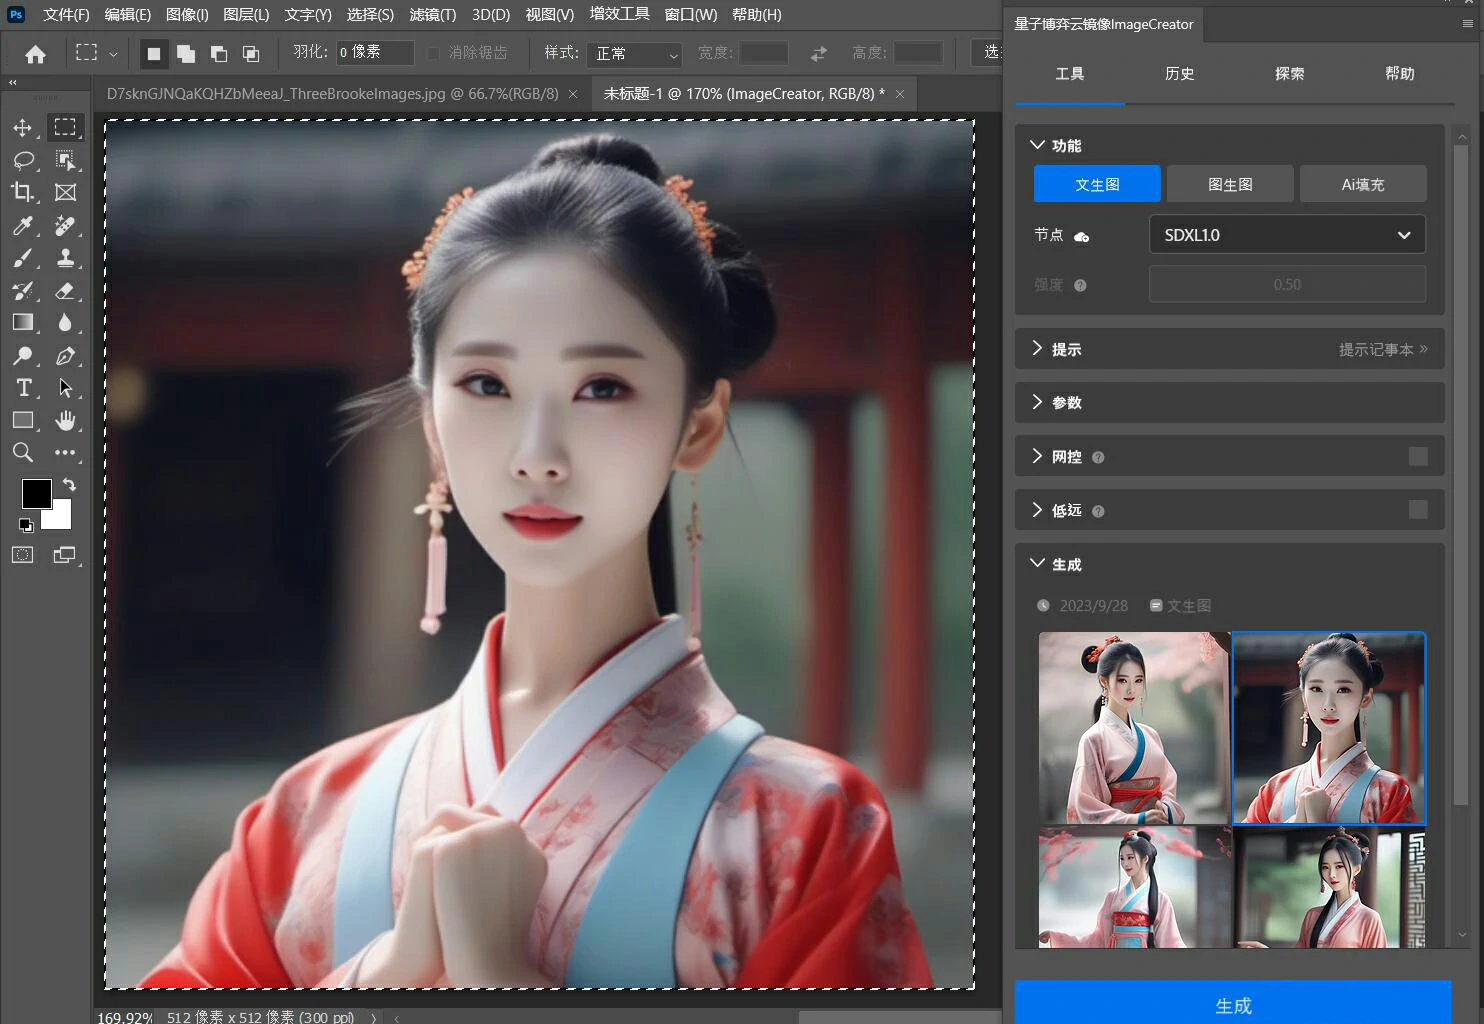The image size is (1484, 1024).
Task: Toggle Quick Mask mode
Action: [x=23, y=555]
